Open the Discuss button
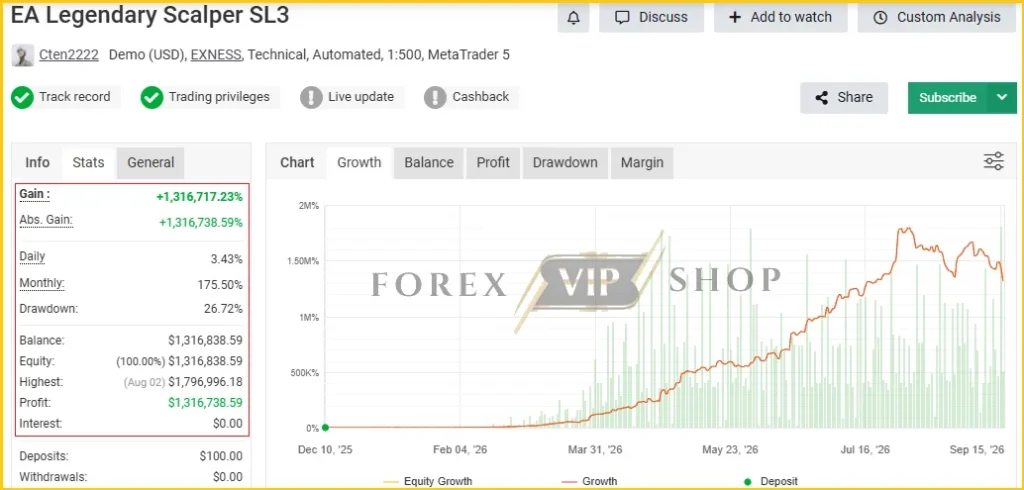 tap(652, 18)
